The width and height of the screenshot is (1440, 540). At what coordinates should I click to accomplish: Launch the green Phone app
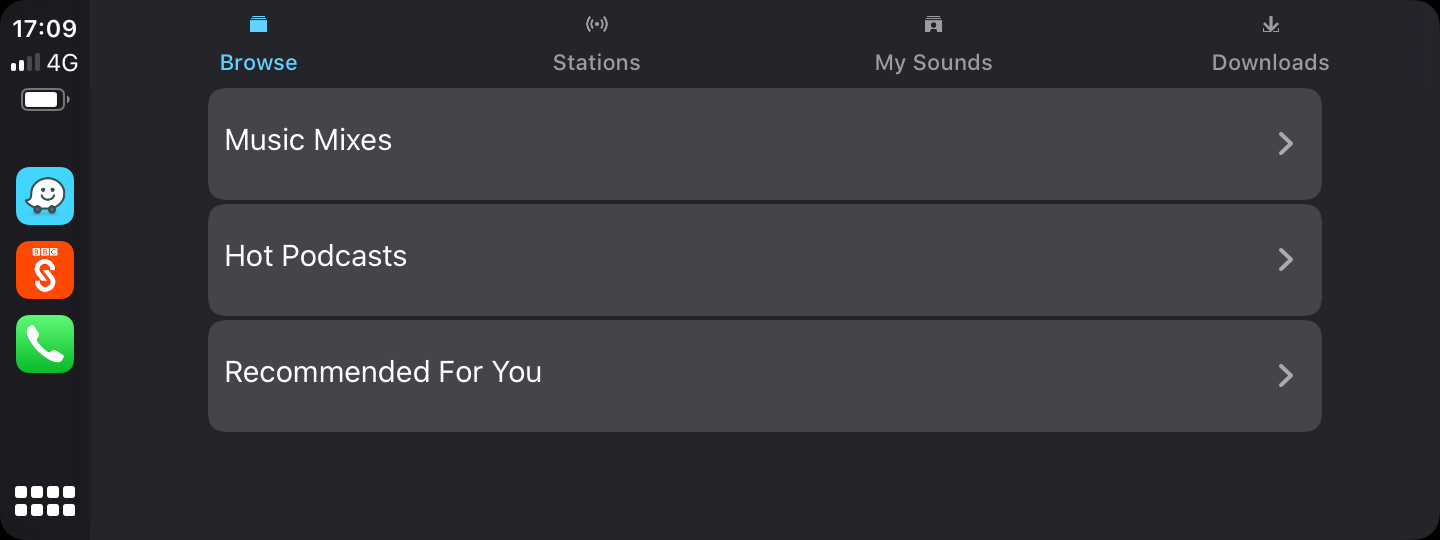45,344
